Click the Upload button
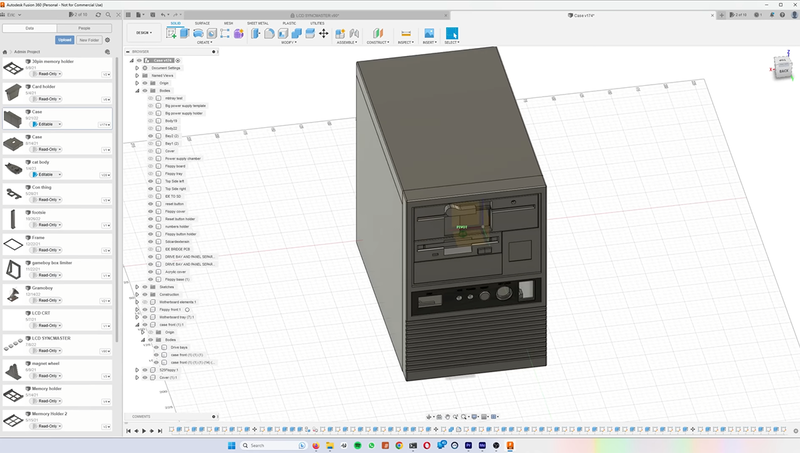The height and width of the screenshot is (453, 800). (x=63, y=40)
